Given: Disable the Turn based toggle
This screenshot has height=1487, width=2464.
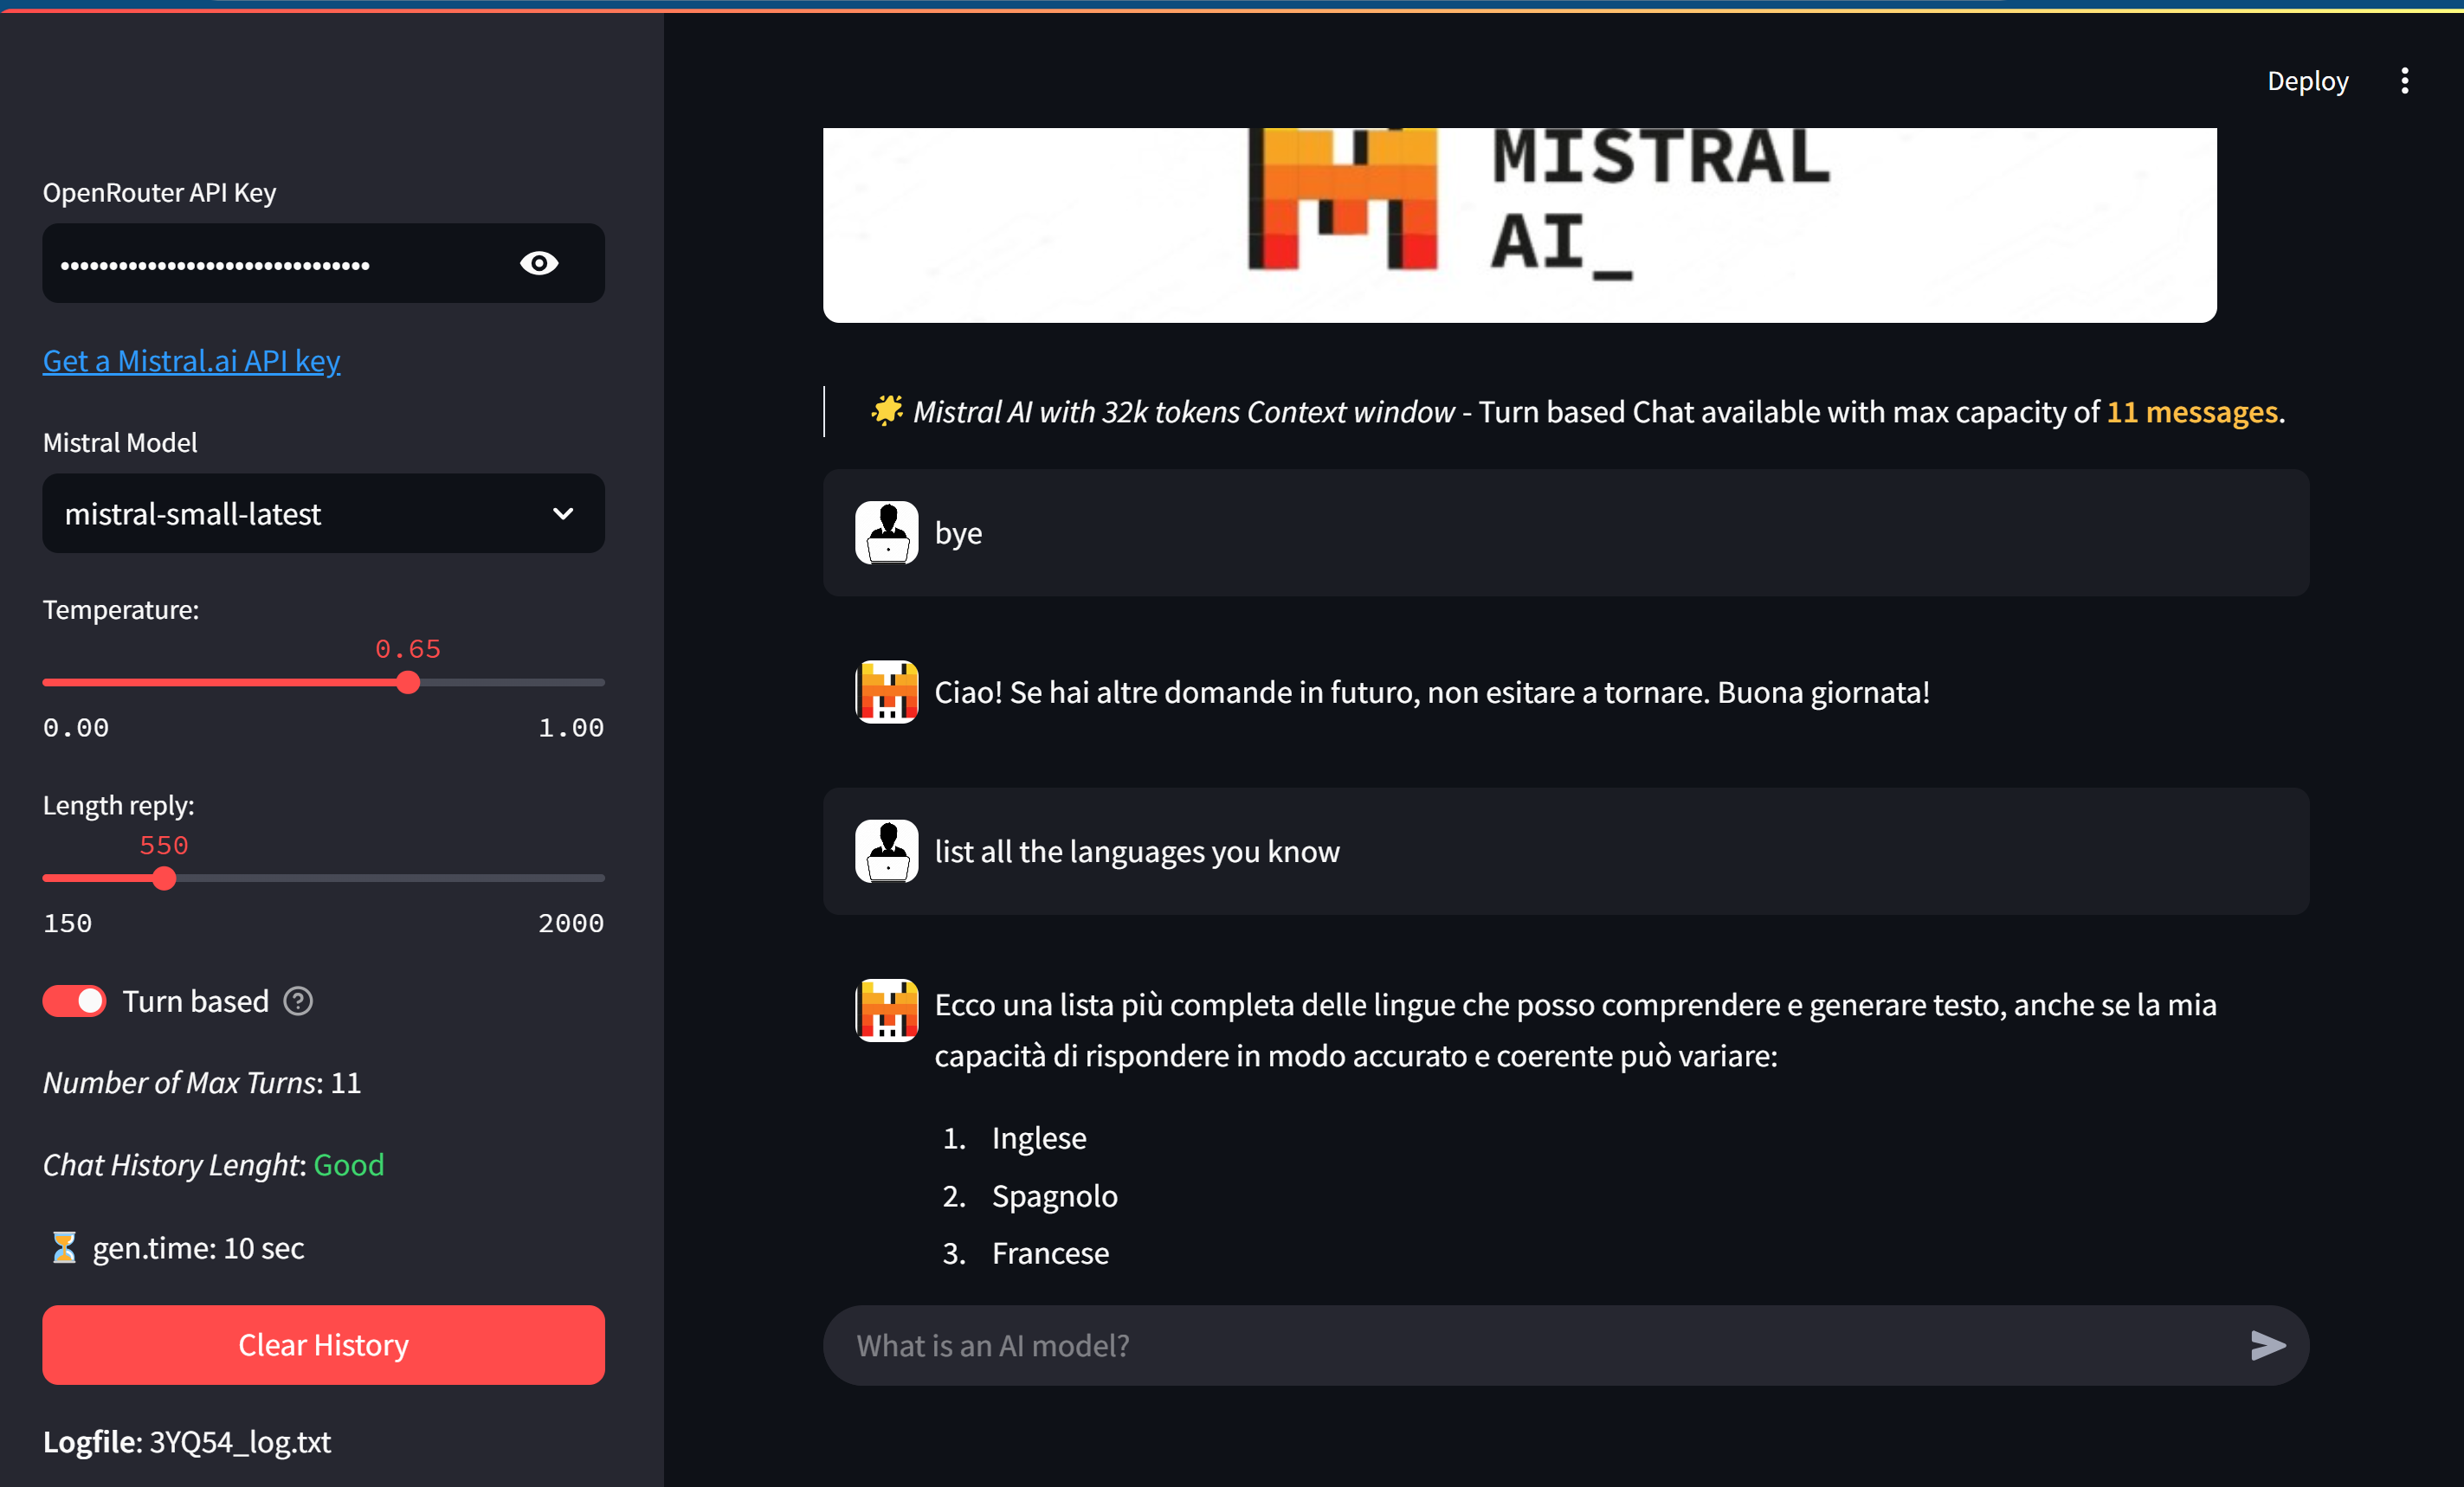Looking at the screenshot, I should [x=74, y=1000].
